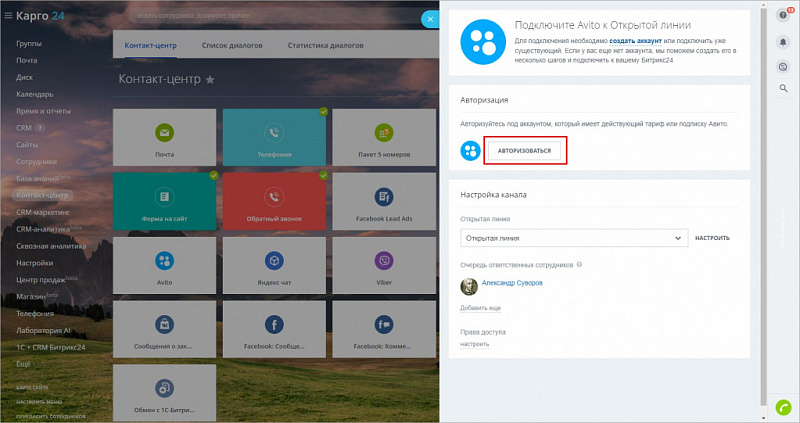
Task: Switch to the Статистика диалогов tab
Action: tap(326, 45)
